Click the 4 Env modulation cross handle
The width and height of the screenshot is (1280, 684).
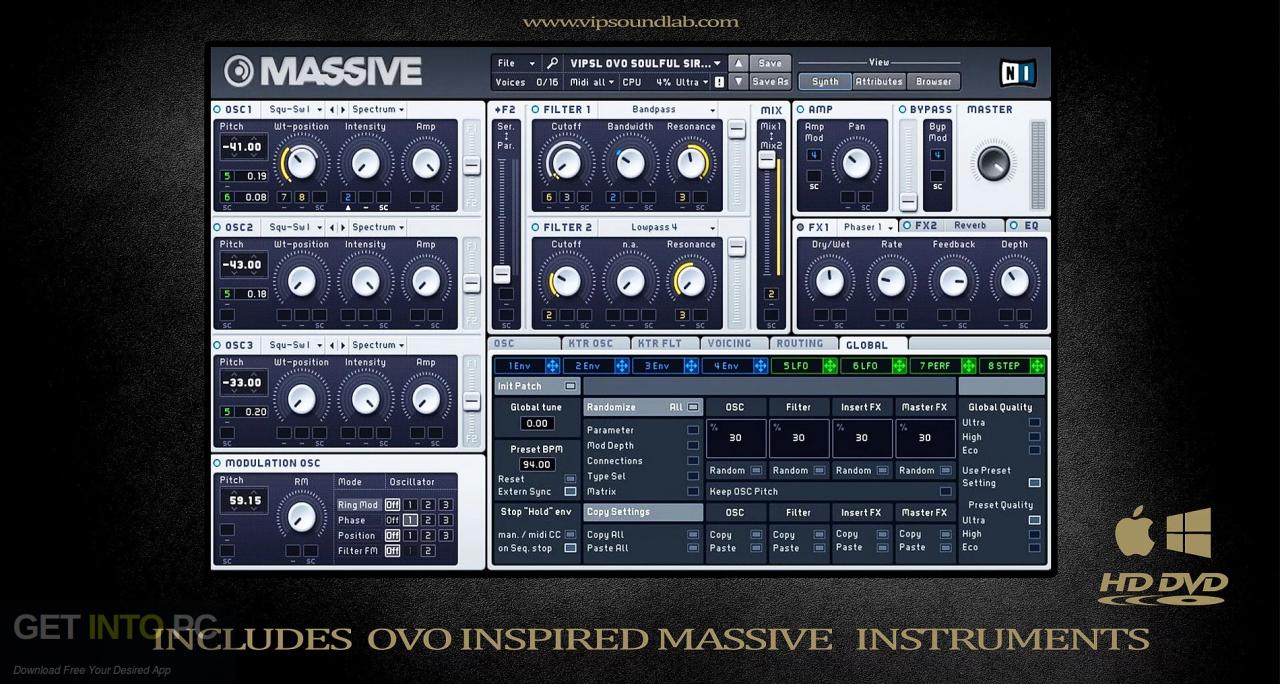point(760,366)
